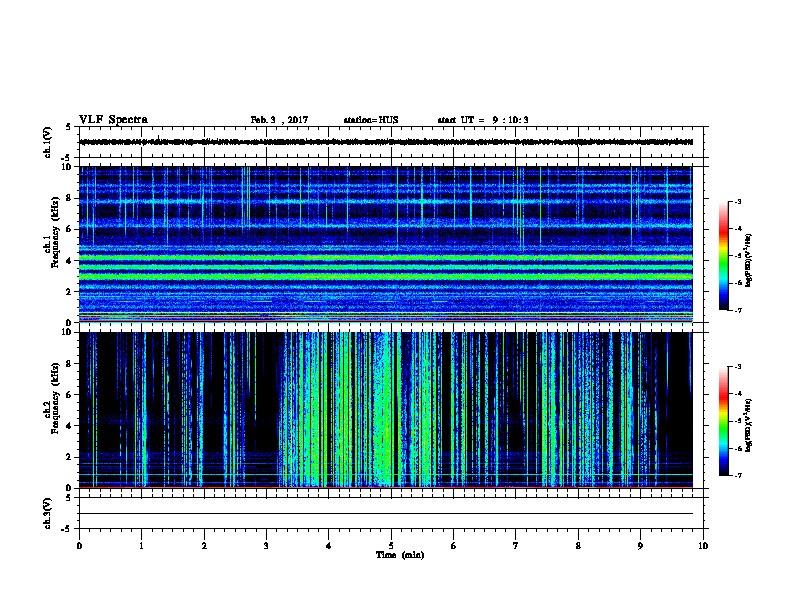Click the upper color bar log(PSD) unit label
792x612 pixels.
pos(748,260)
